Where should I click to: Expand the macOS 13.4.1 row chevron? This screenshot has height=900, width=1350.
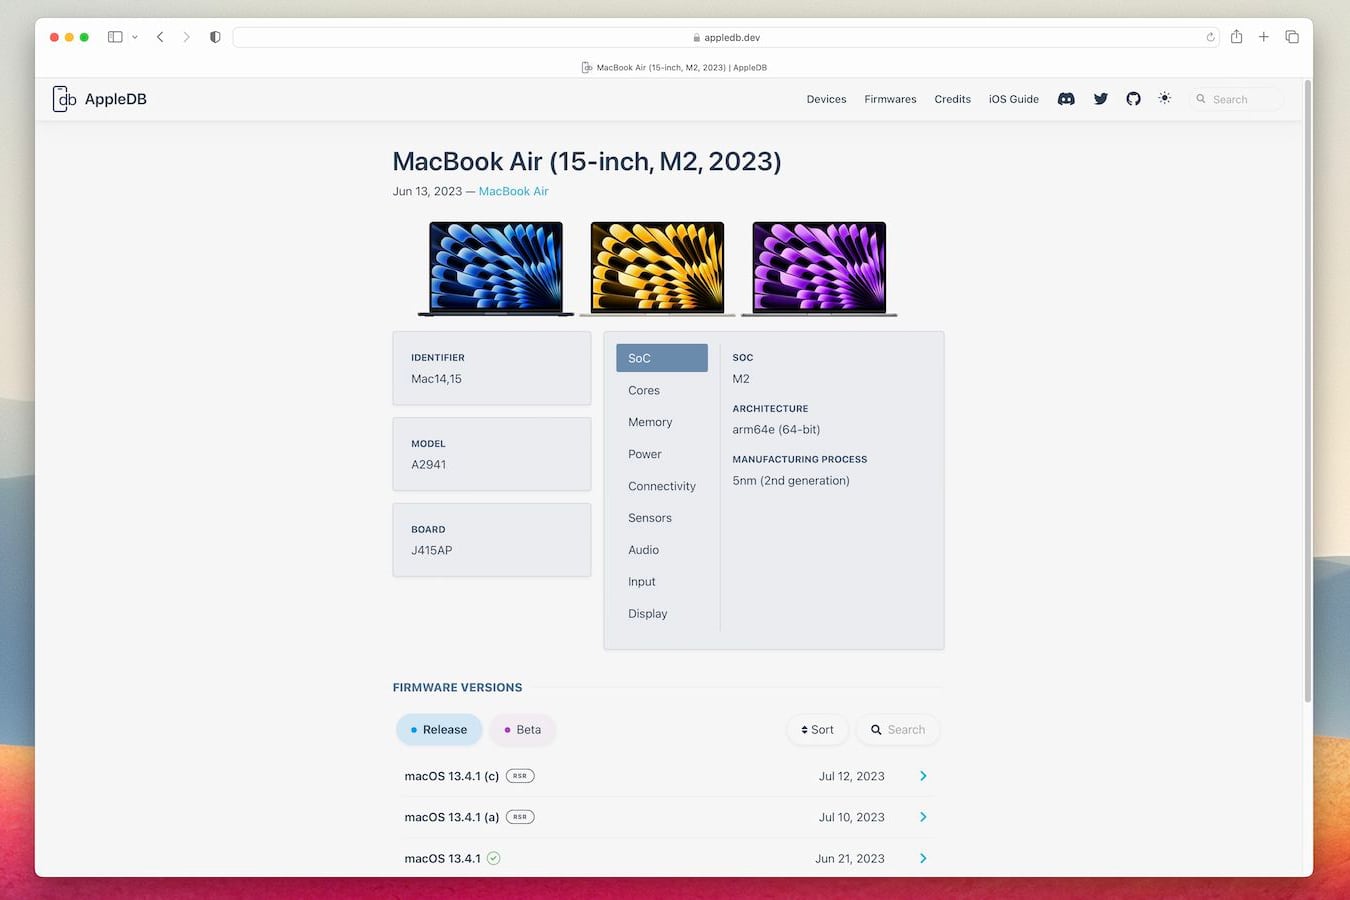923,858
